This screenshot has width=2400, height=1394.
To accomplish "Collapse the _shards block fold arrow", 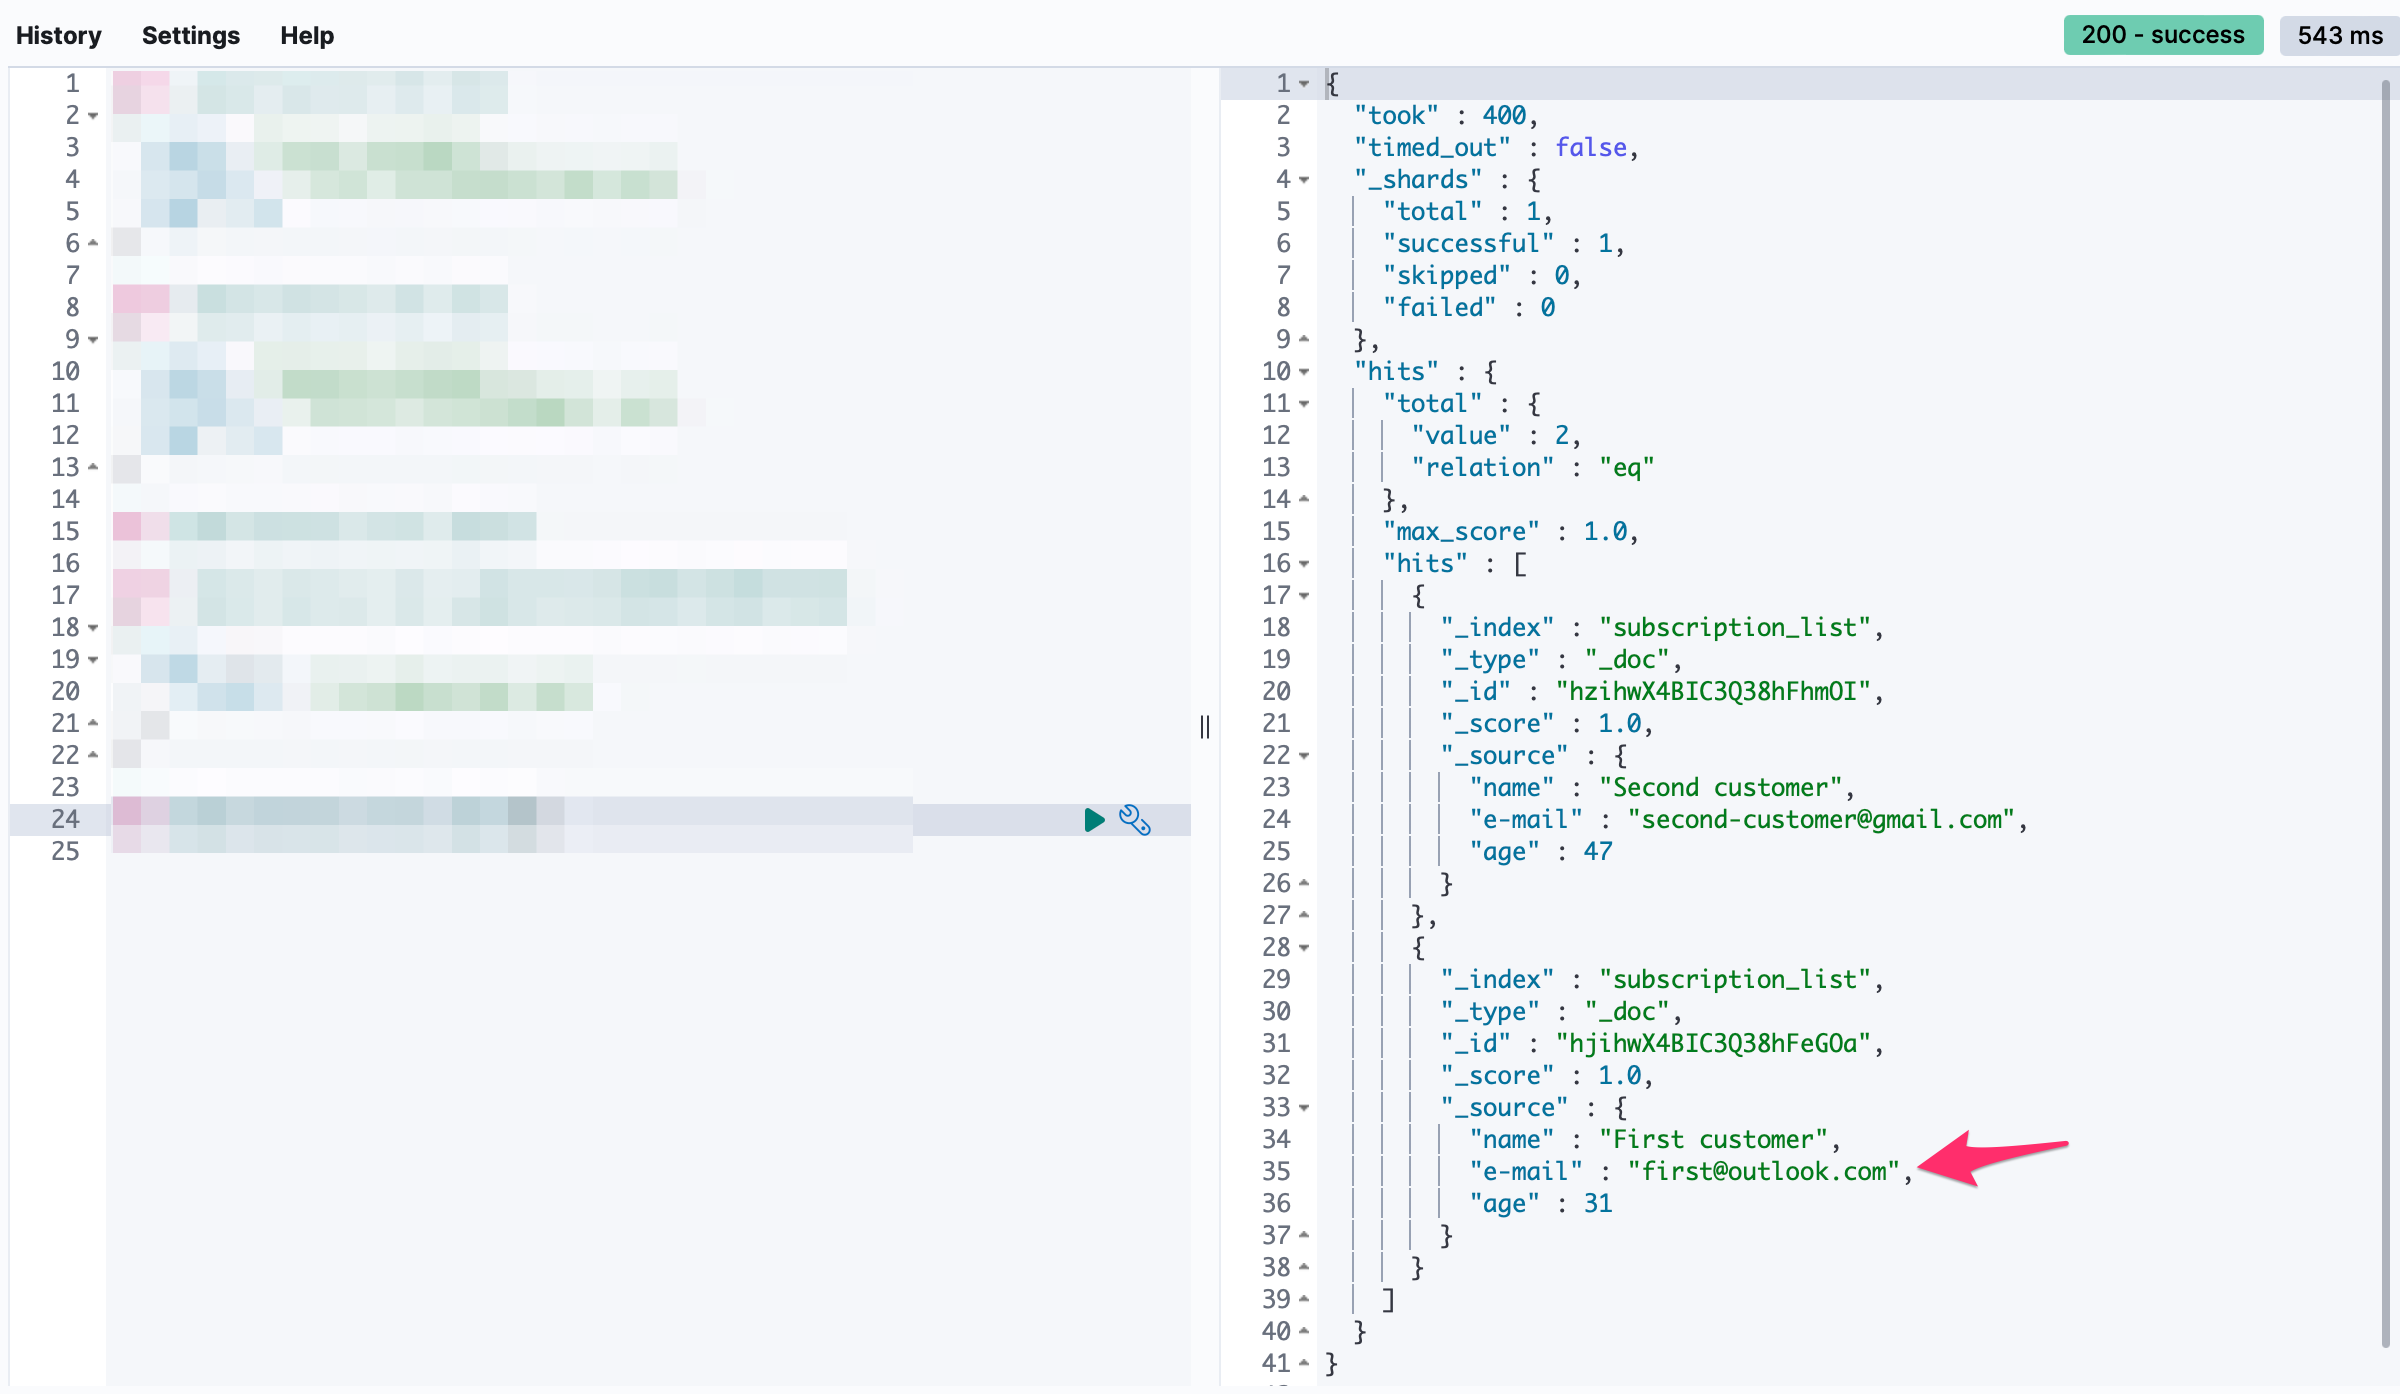I will click(x=1304, y=180).
